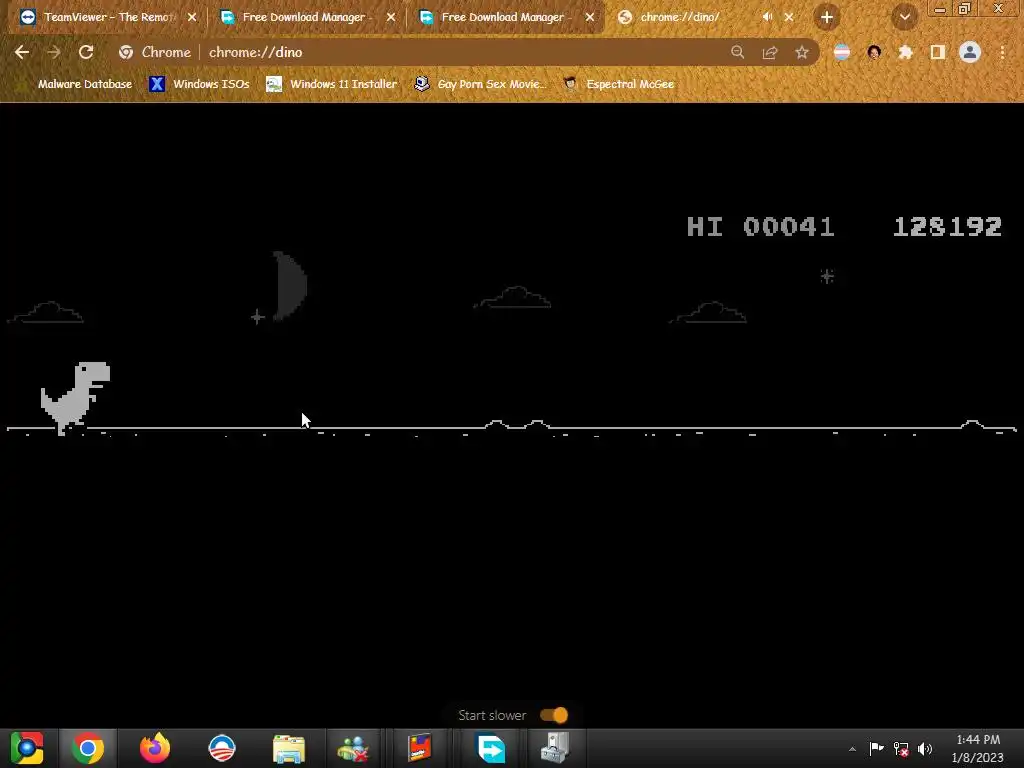Click the network status tray icon
The height and width of the screenshot is (768, 1024).
pos(901,749)
